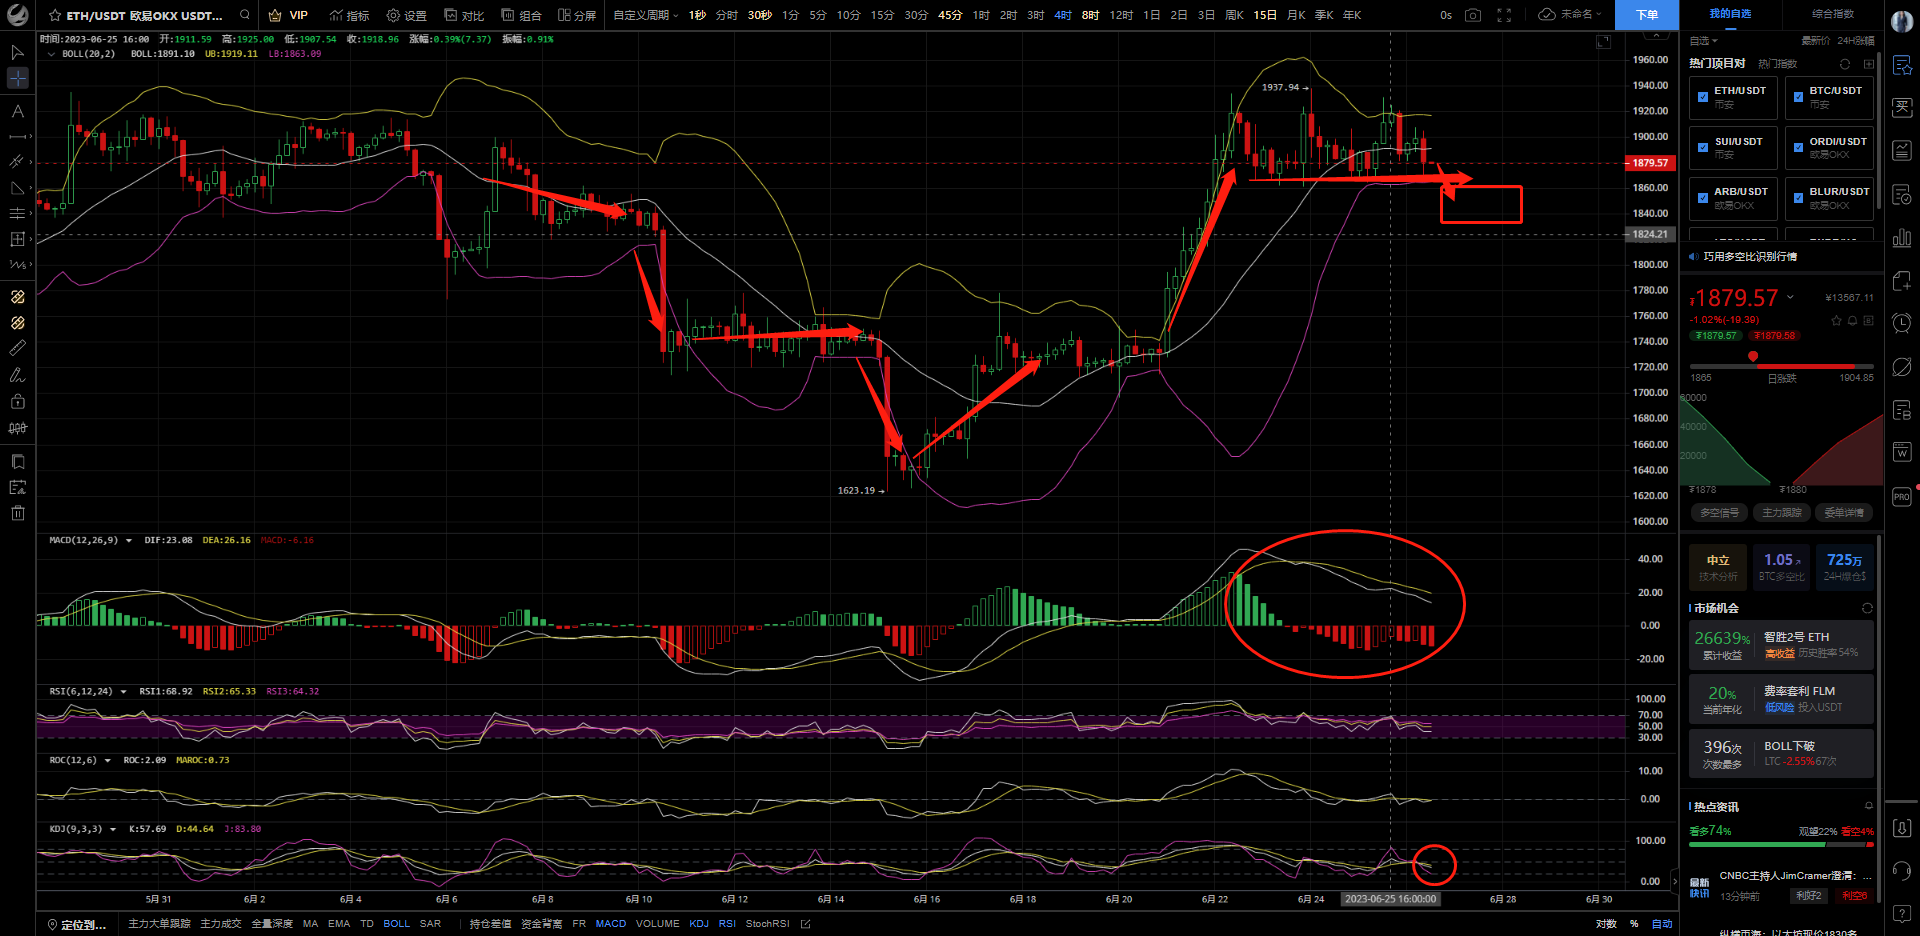The width and height of the screenshot is (1920, 936).
Task: Select the 4时 timeframe
Action: [x=1063, y=15]
